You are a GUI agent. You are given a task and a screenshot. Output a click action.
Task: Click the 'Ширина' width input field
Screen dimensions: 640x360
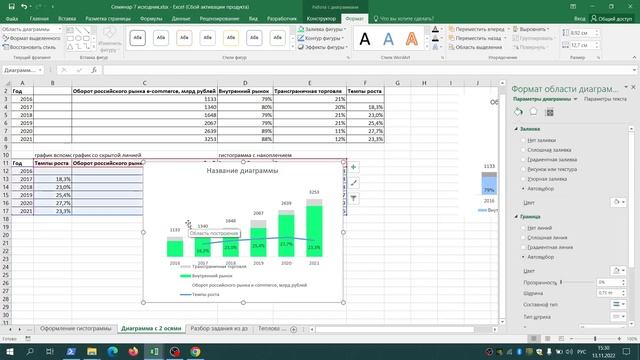pos(608,293)
